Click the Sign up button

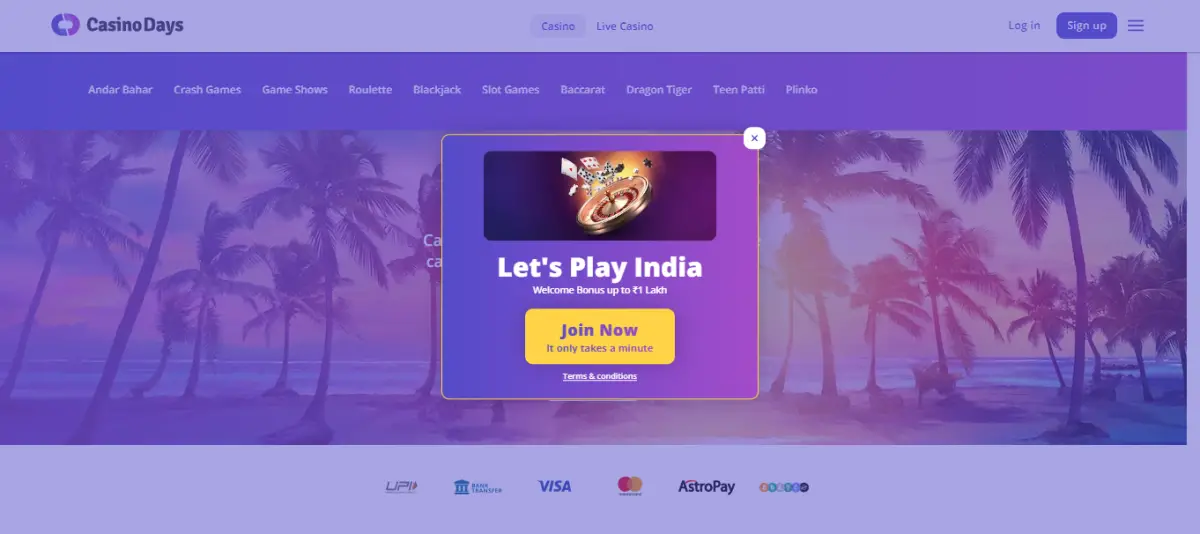click(1086, 26)
